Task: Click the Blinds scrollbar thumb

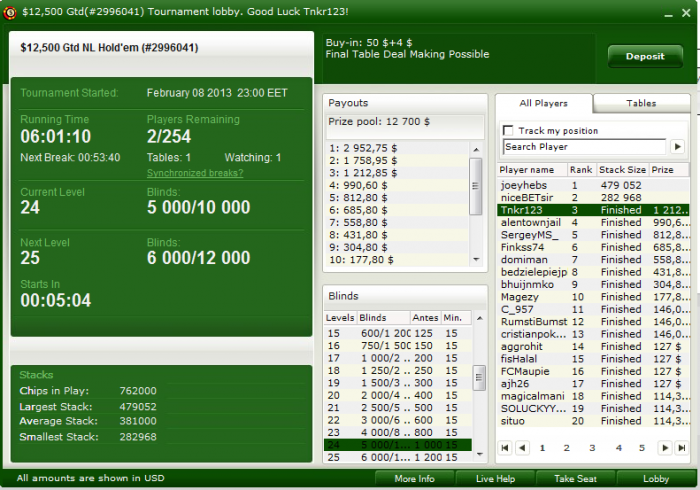Action: point(479,378)
